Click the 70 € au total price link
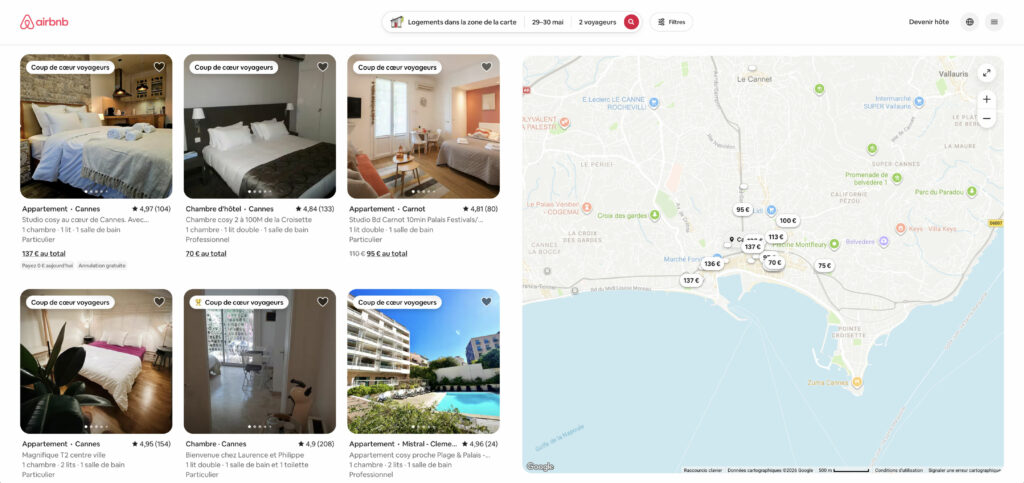Viewport: 1024px width, 483px height. tap(206, 254)
